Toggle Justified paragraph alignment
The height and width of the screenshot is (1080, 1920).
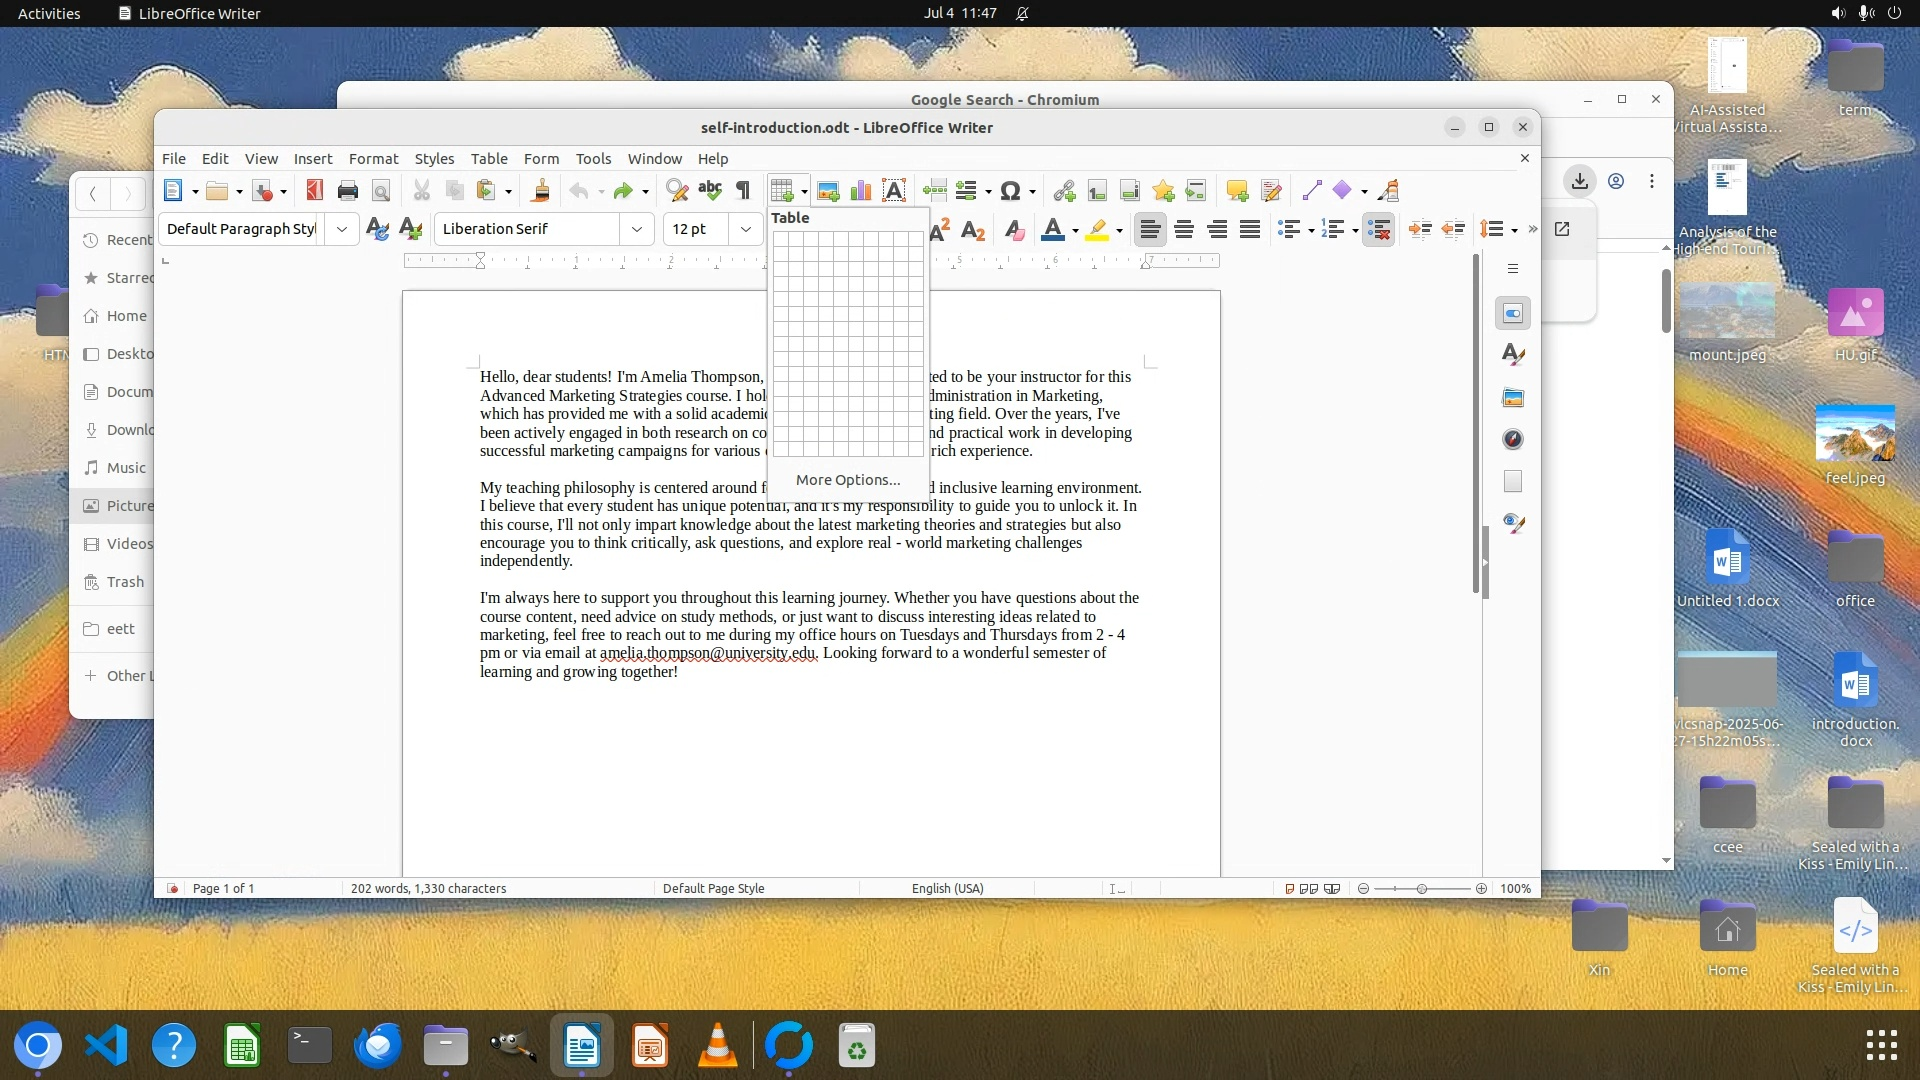(x=1250, y=229)
